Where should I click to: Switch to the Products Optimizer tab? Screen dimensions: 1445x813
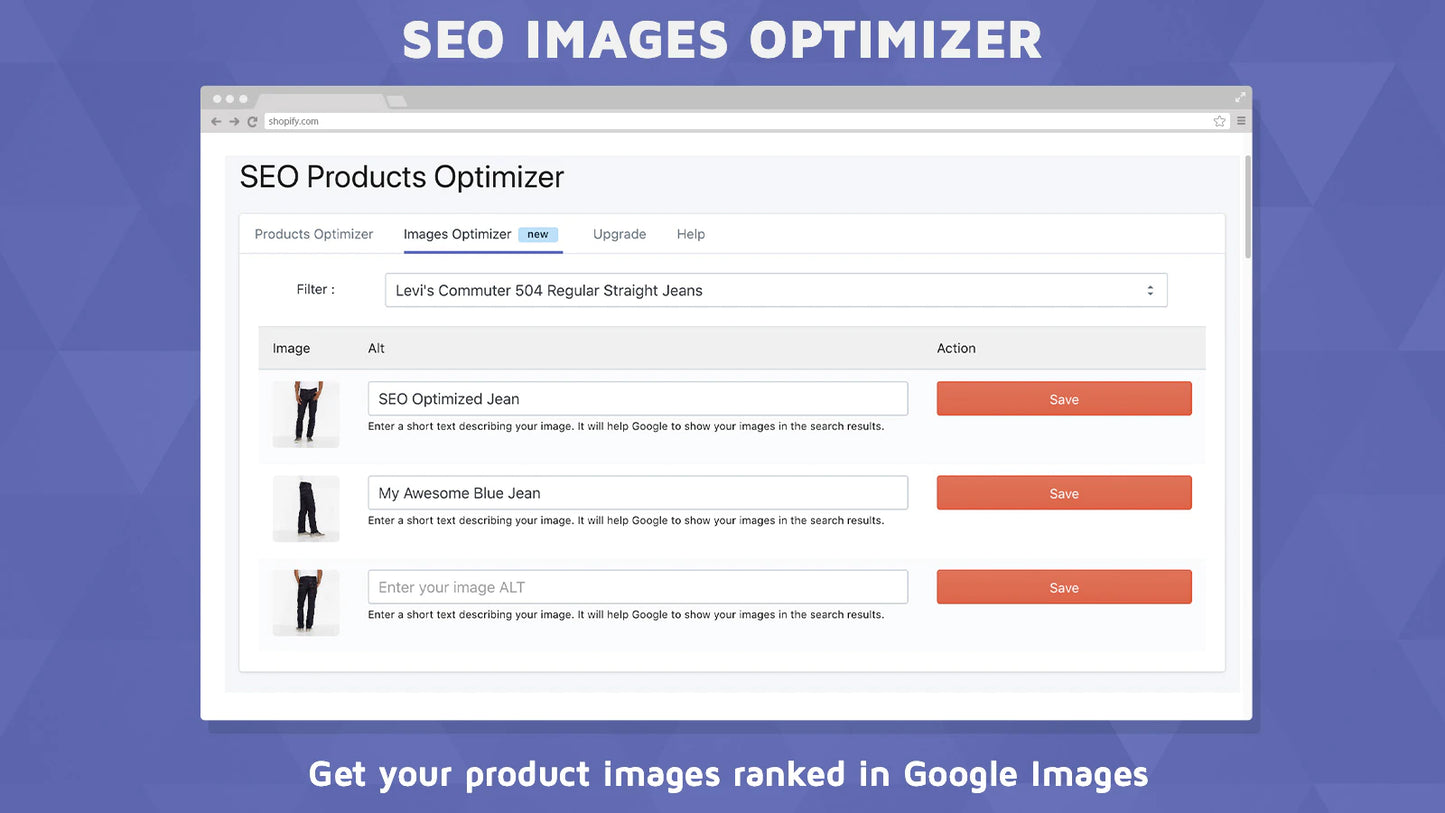[x=313, y=233]
